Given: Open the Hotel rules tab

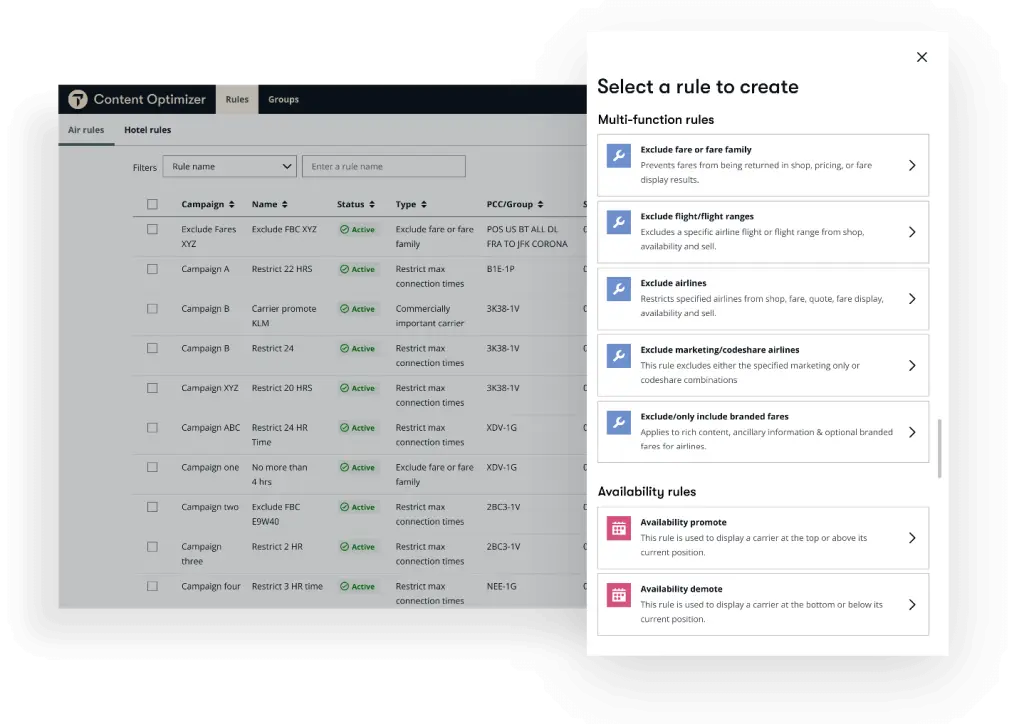Looking at the screenshot, I should pyautogui.click(x=147, y=130).
